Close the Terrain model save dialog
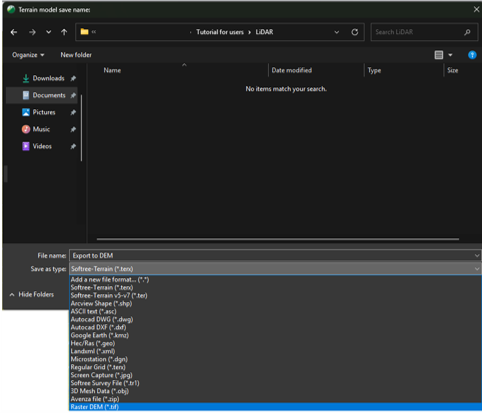This screenshot has height=413, width=482. click(x=476, y=10)
